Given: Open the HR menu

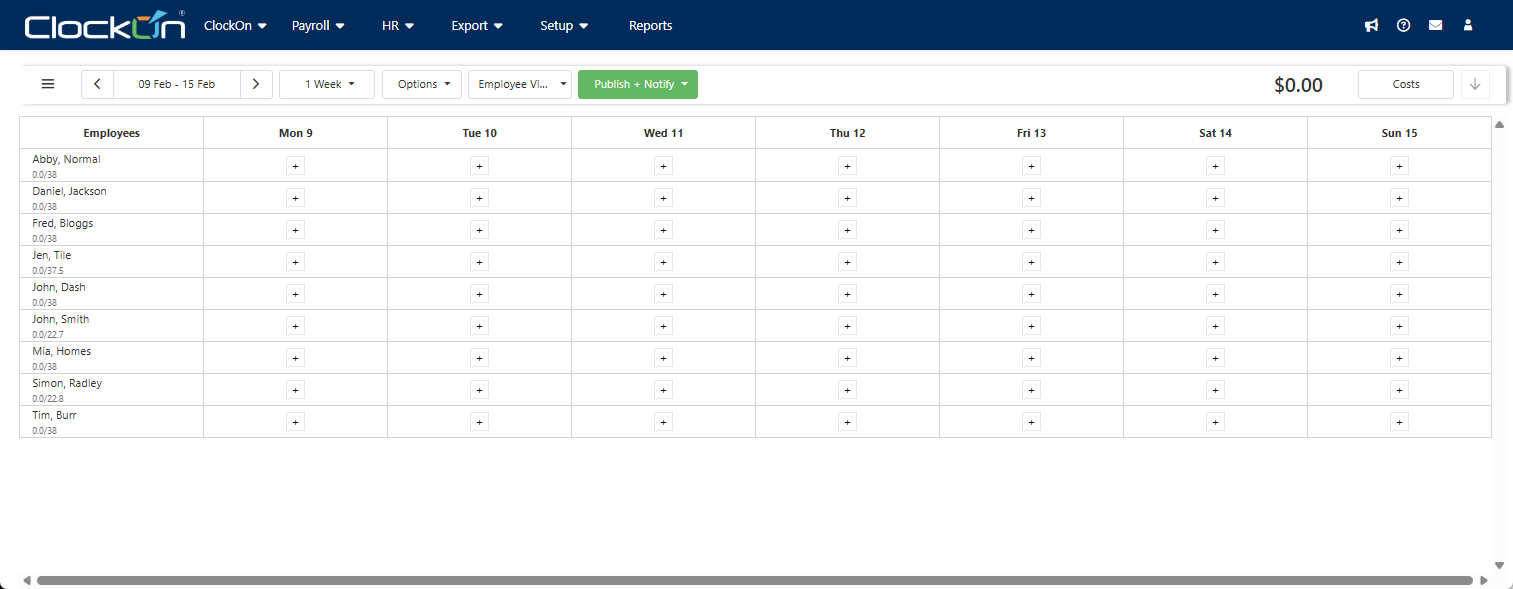Looking at the screenshot, I should pos(398,26).
